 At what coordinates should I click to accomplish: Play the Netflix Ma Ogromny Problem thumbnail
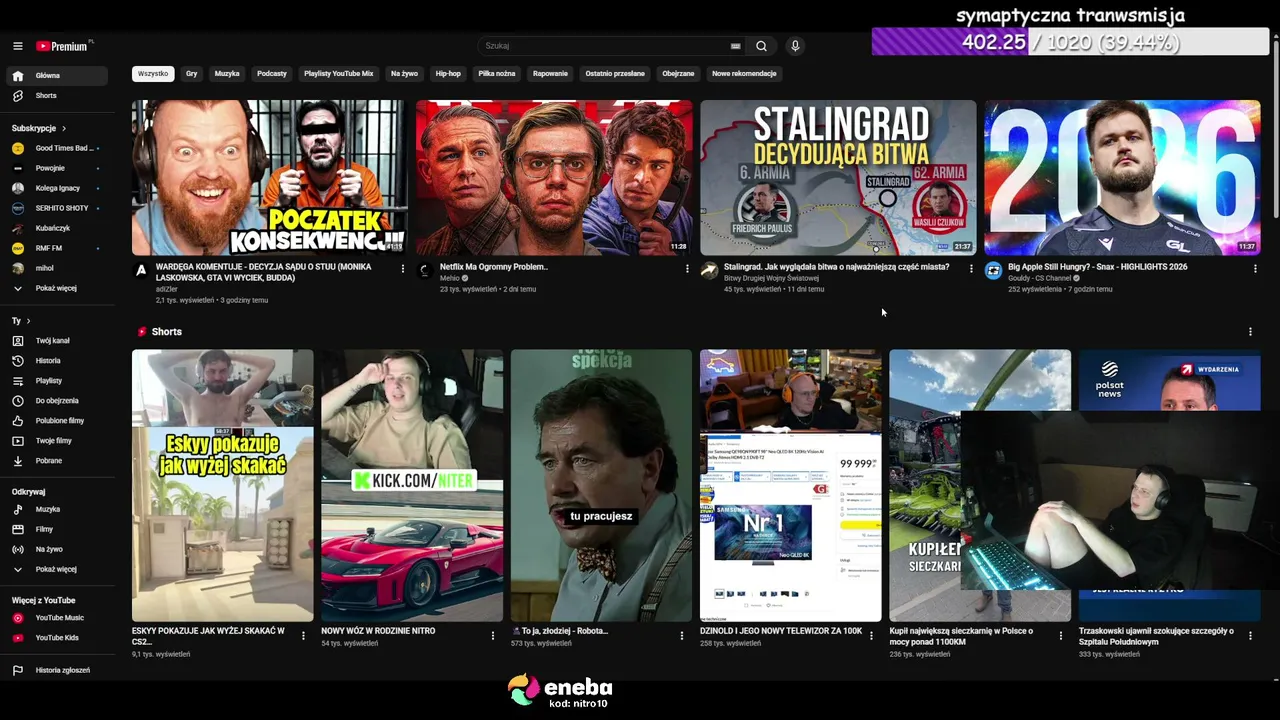pos(554,178)
